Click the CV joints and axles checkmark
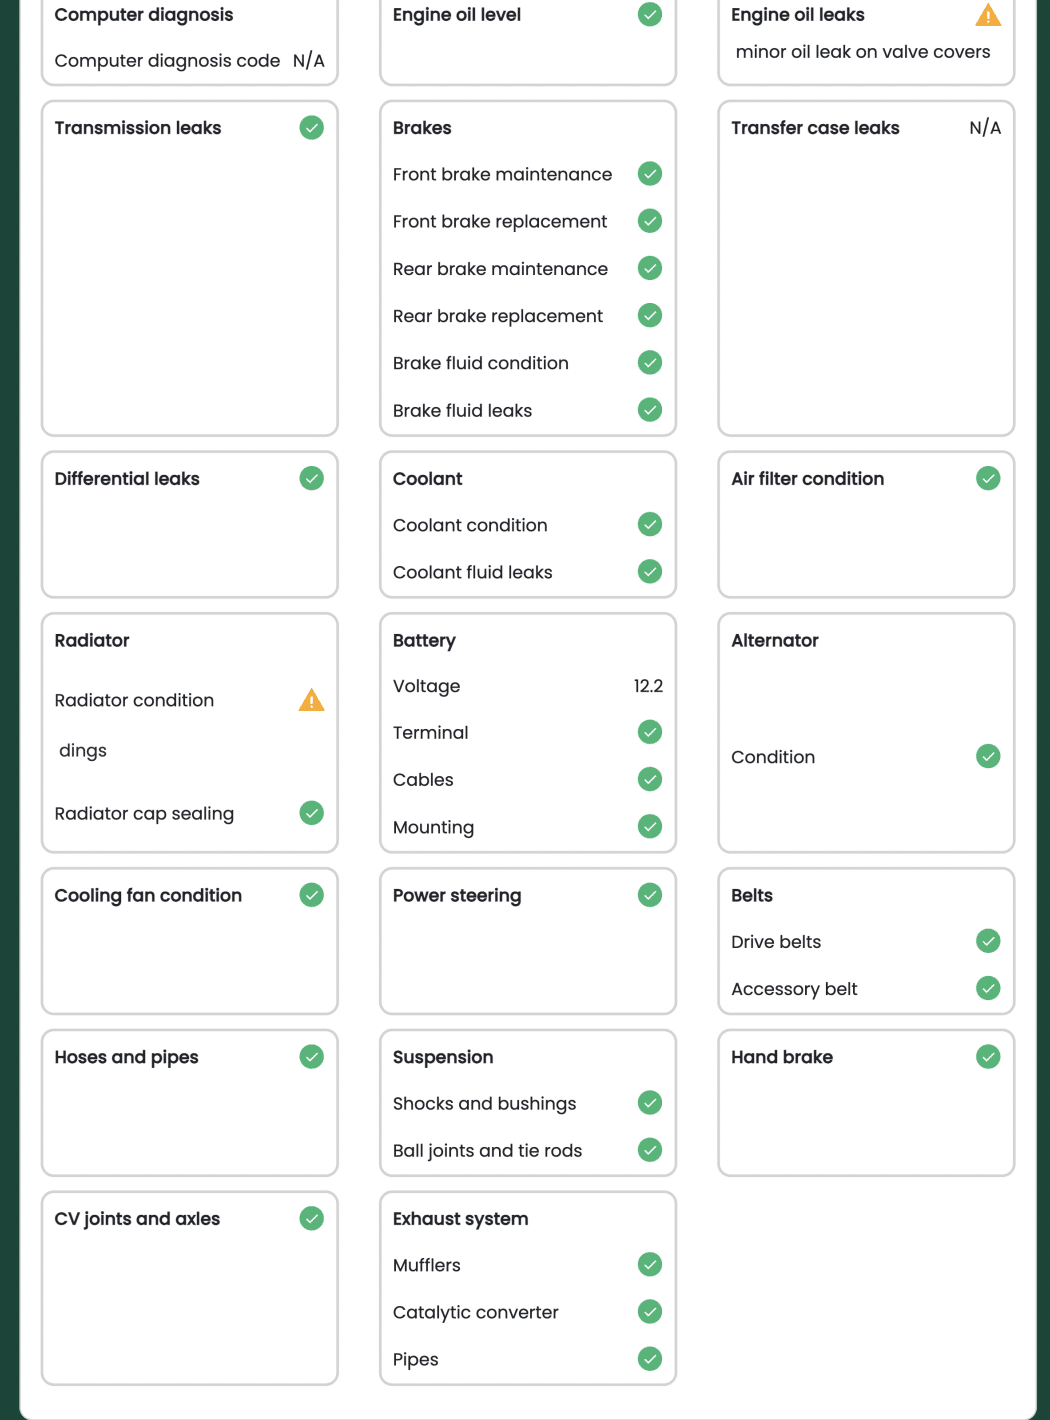 tap(312, 1218)
